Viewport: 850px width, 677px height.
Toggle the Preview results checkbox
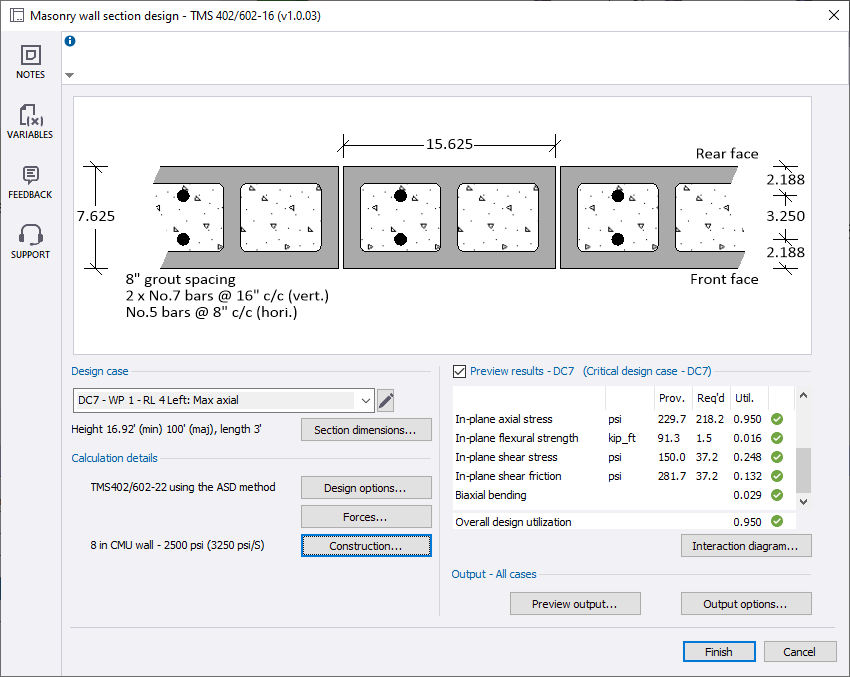460,371
